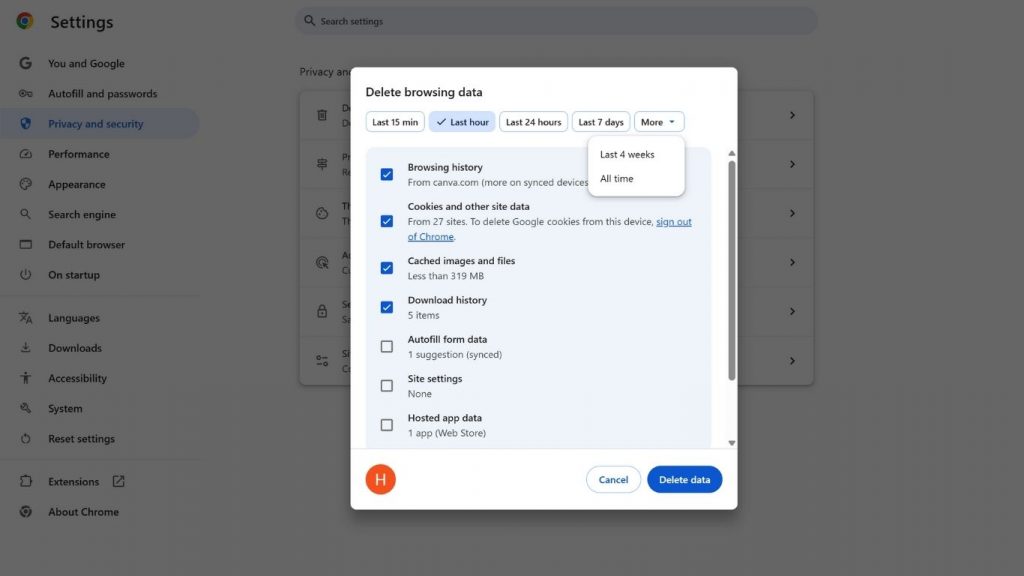The width and height of the screenshot is (1024, 576).
Task: Select Last 4 weeks option
Action: coord(627,155)
